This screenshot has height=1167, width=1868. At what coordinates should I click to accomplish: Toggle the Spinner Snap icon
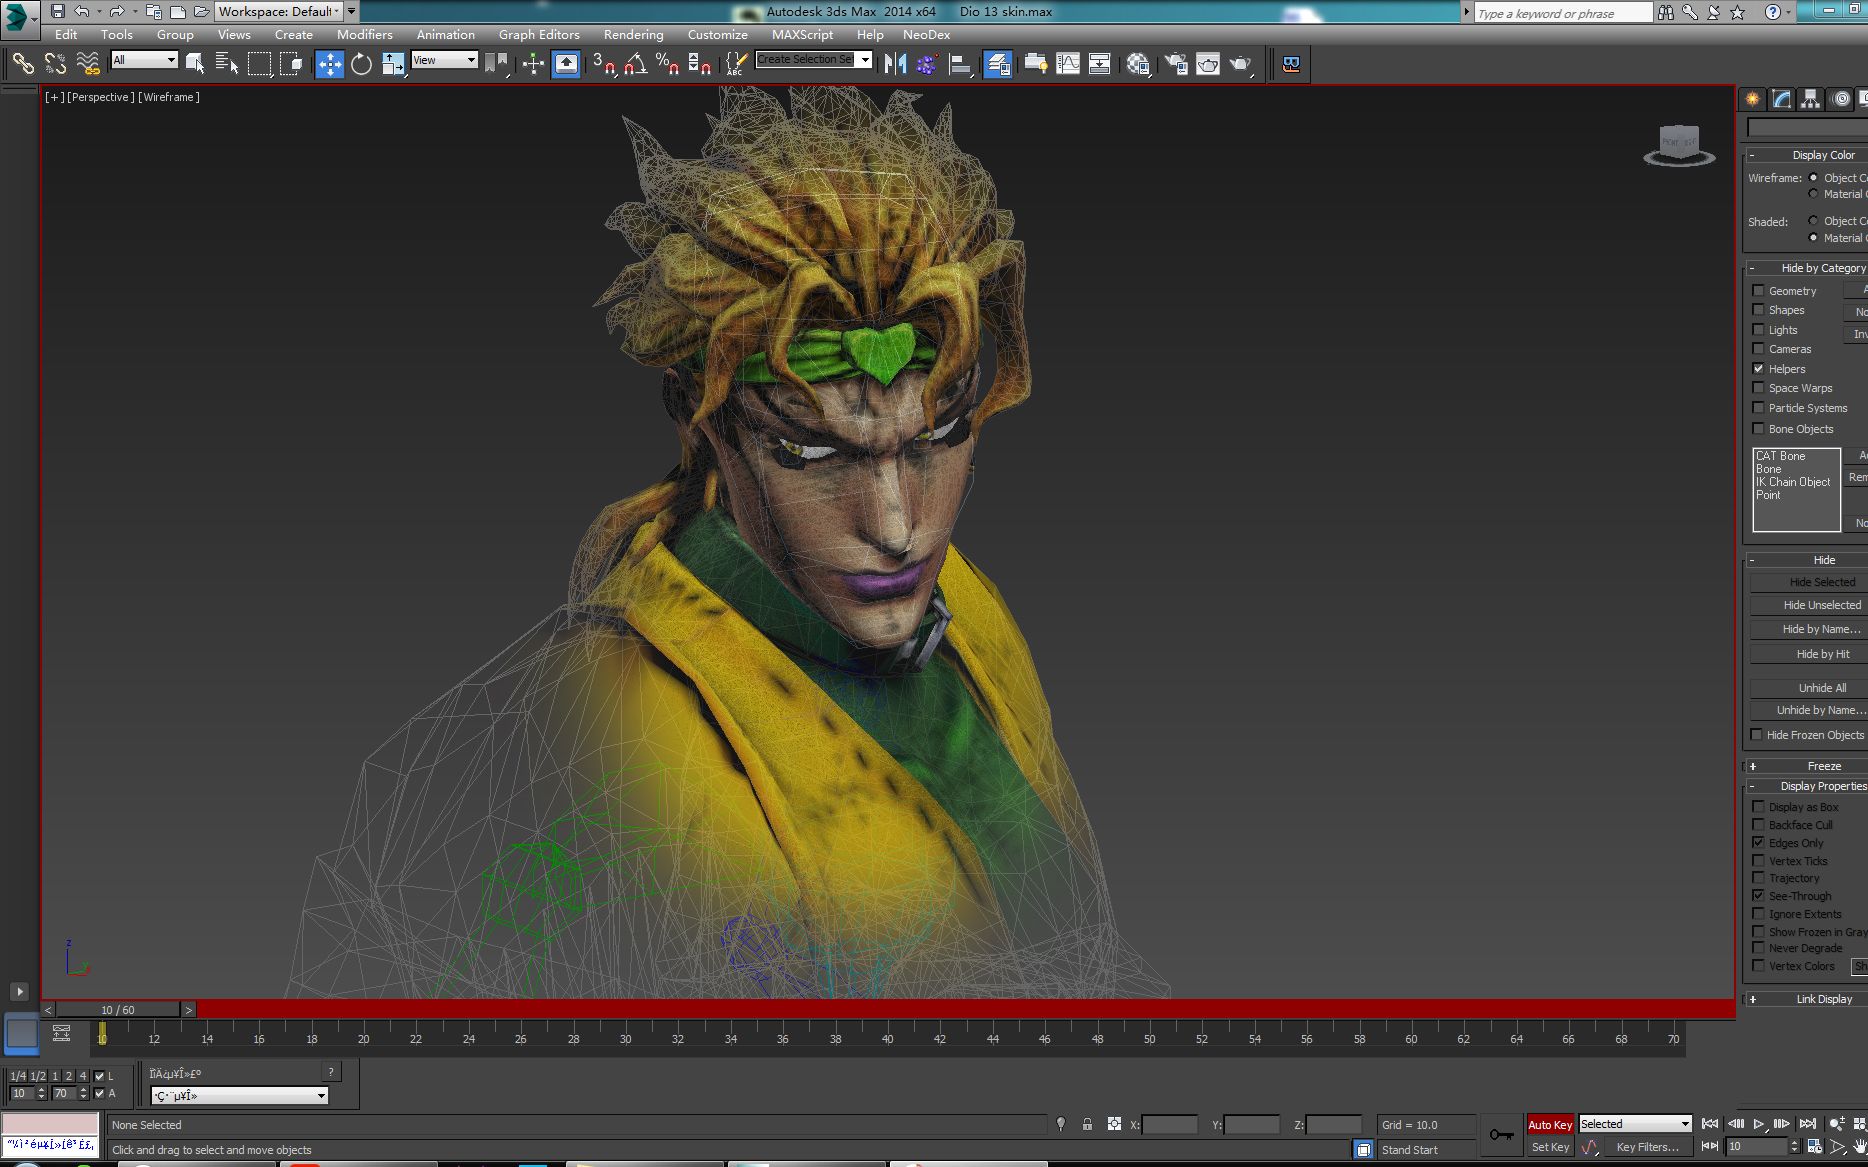click(700, 64)
